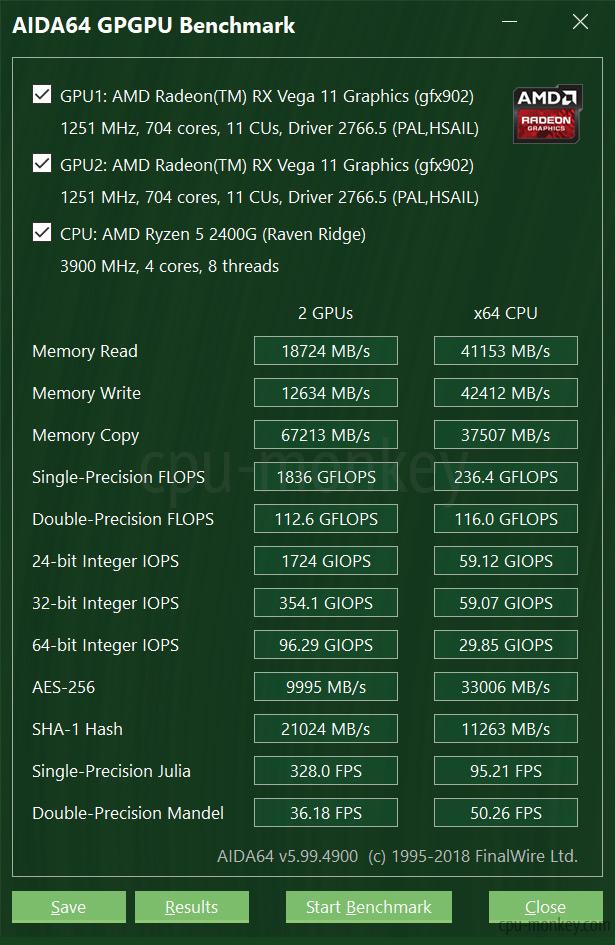This screenshot has width=615, height=945.
Task: Select the 18724 MB/s Memory Read result
Action: 326,351
